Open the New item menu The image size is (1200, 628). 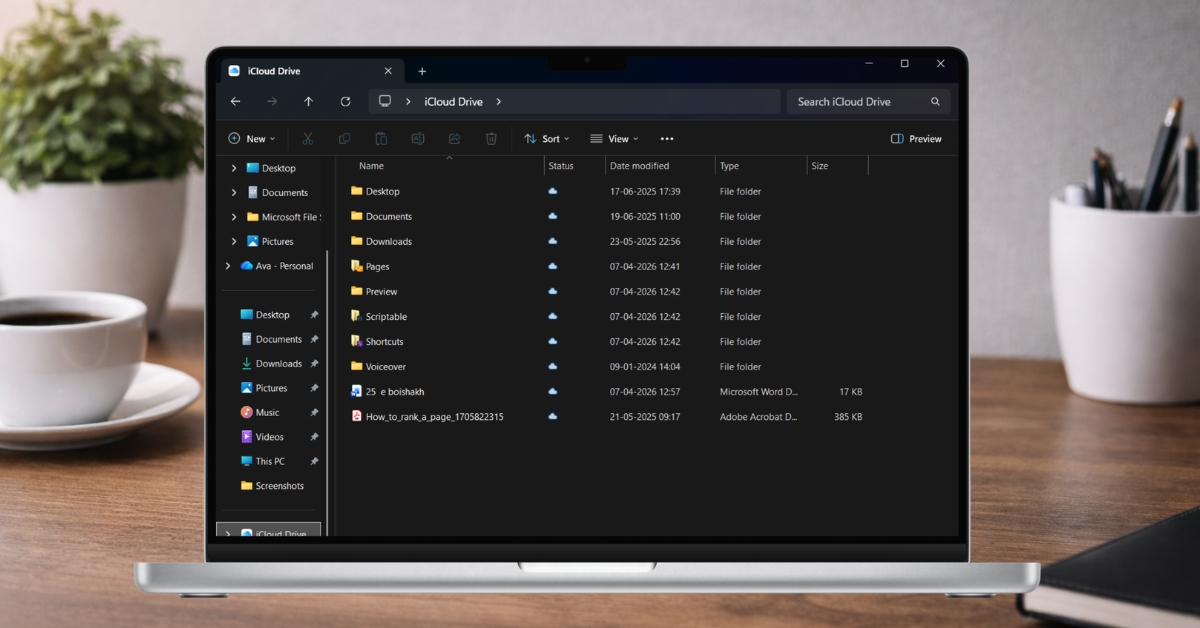point(251,138)
